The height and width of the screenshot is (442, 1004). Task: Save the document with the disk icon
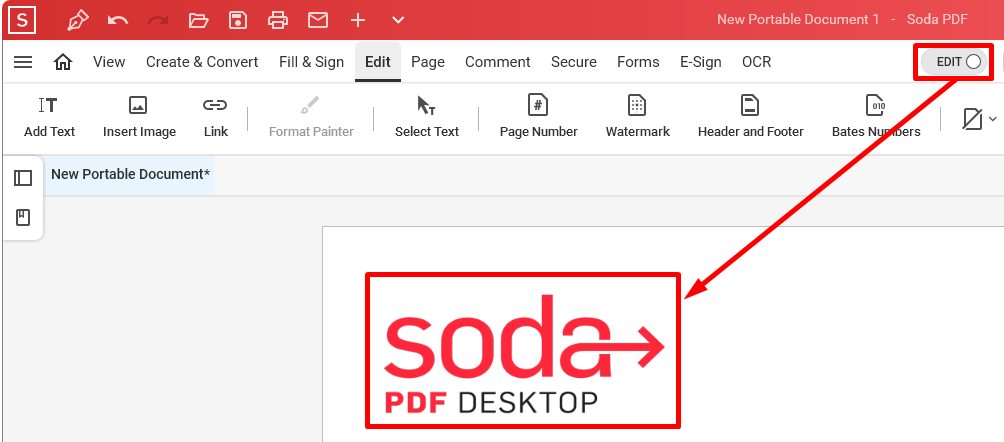[x=238, y=20]
